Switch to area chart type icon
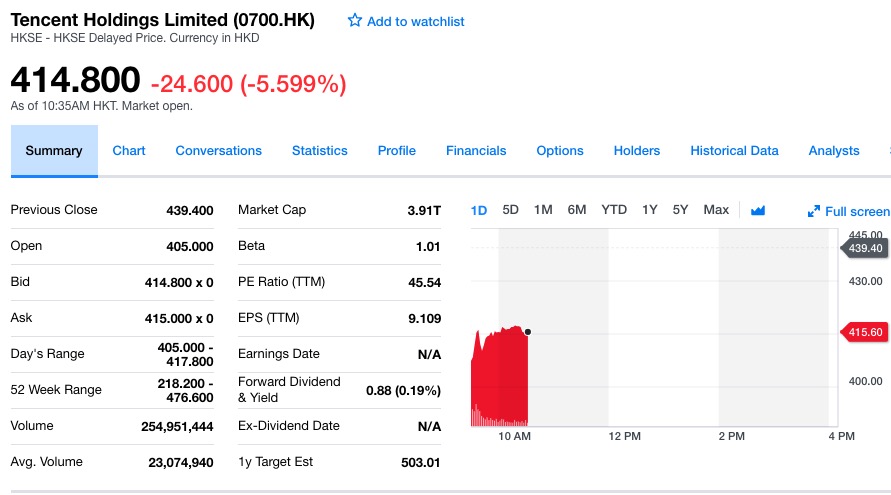The width and height of the screenshot is (891, 495). (757, 211)
